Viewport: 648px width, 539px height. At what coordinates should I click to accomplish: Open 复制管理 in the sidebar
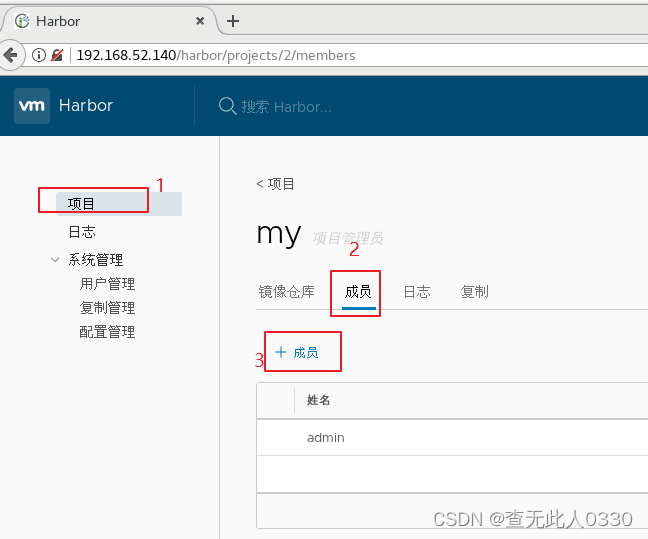pos(107,308)
